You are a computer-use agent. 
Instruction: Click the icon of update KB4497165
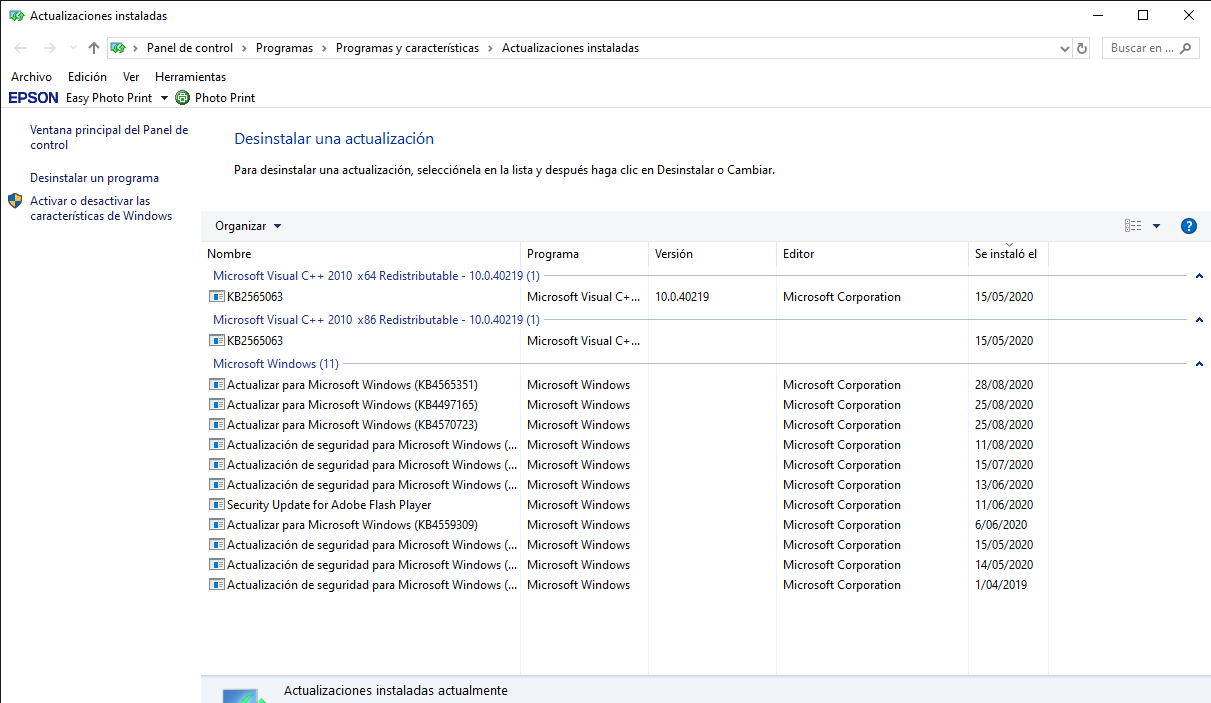click(x=217, y=405)
